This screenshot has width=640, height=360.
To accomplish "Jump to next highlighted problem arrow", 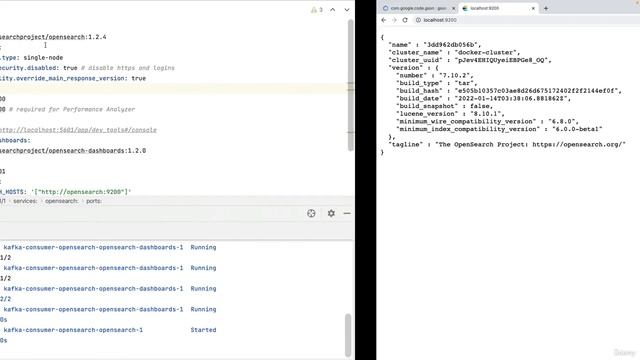I will coord(347,10).
